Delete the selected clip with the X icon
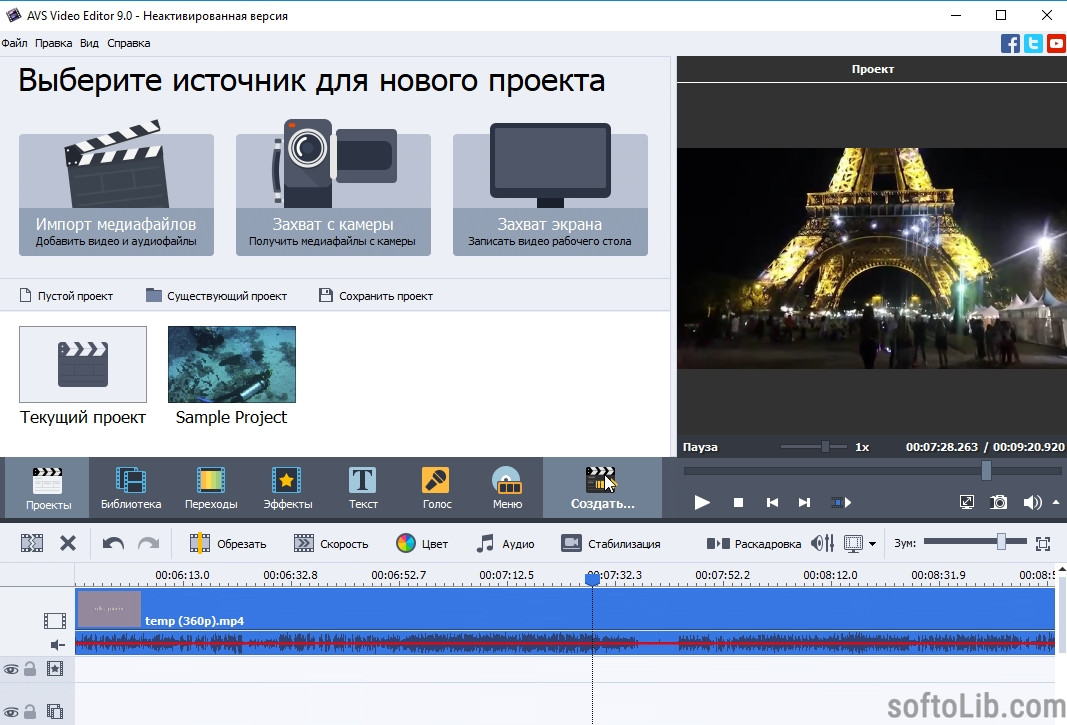Screen dimensions: 1067x725 (68, 543)
